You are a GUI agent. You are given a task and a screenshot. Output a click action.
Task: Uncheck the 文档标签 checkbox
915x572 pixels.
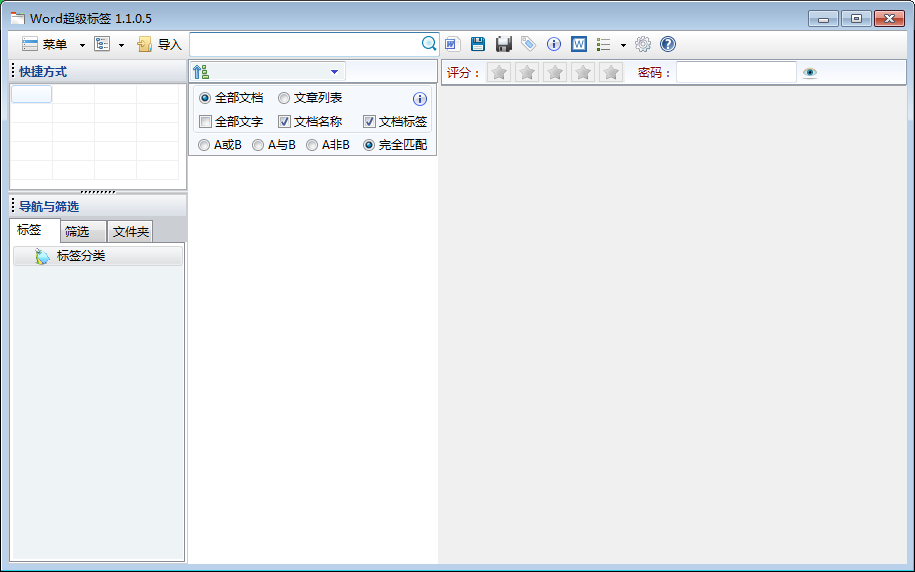395,121
